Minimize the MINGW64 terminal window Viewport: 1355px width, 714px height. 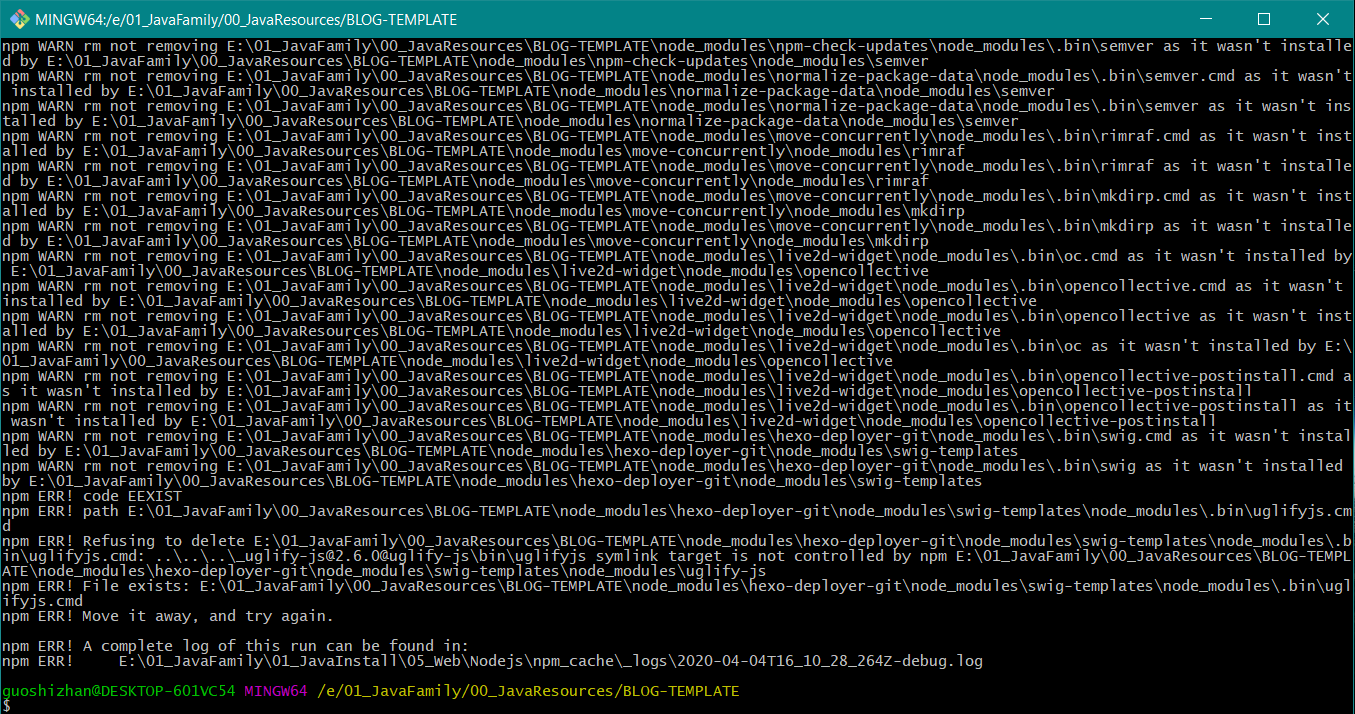coord(1217,19)
